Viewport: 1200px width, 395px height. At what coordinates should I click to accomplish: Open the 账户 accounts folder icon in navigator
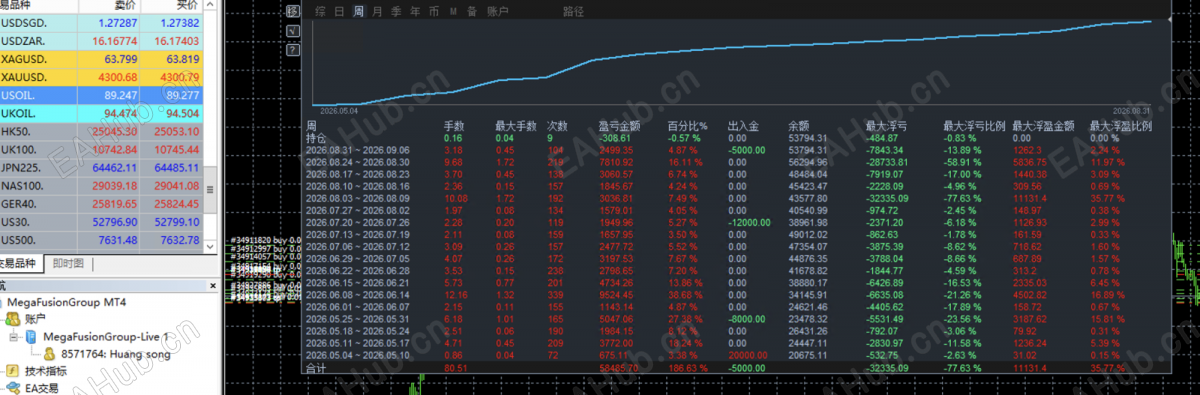pos(13,318)
